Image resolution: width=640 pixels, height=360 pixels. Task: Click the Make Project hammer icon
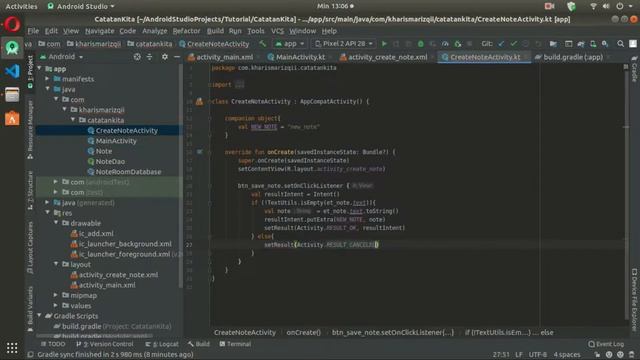coord(262,44)
